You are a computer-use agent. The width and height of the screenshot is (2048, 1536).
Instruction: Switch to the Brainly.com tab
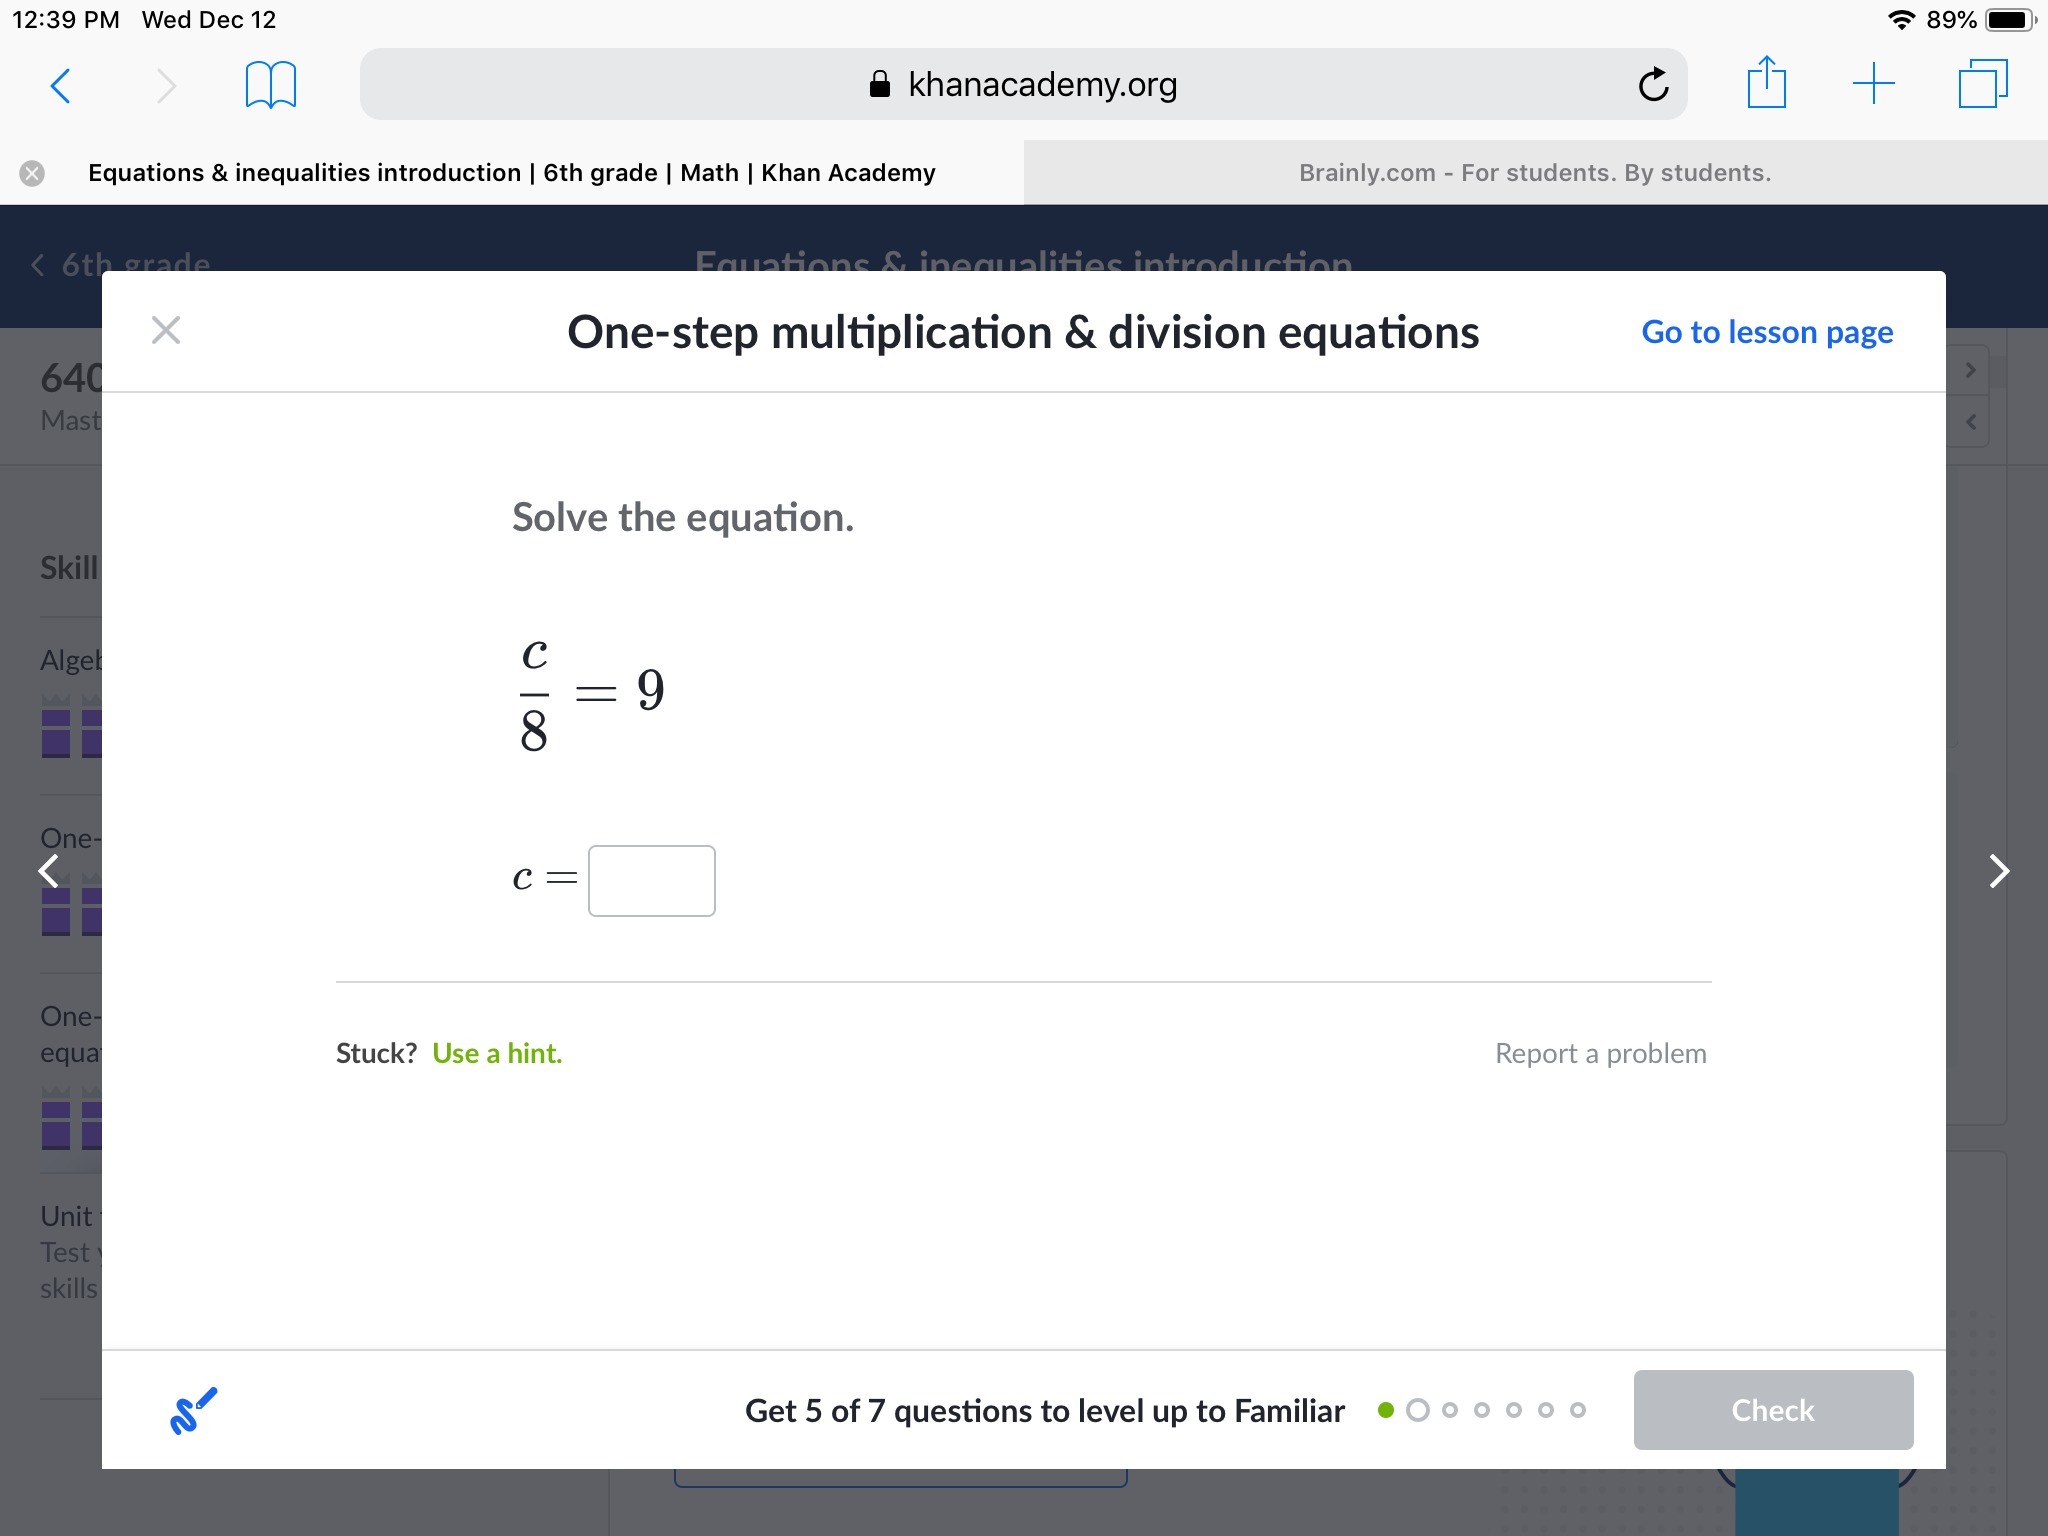click(1534, 173)
